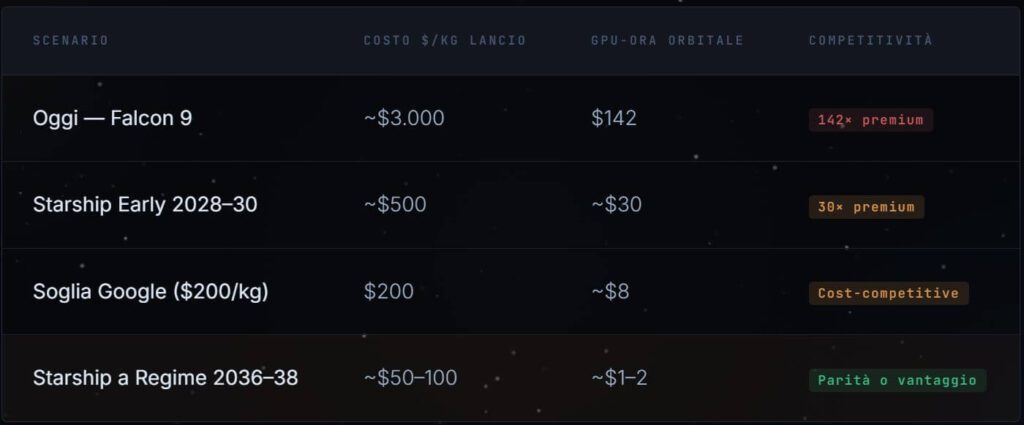Click the GPU-ORA ORBITALE column header

point(667,40)
